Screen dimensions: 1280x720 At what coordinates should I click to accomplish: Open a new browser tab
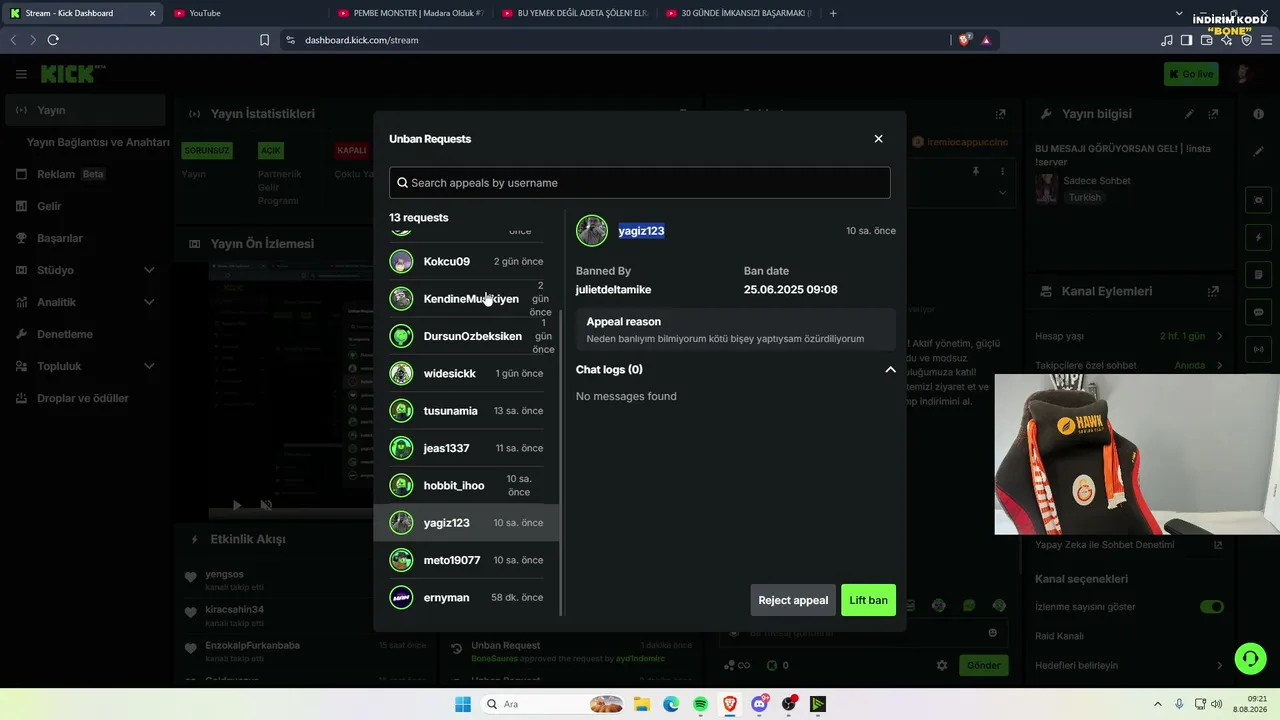click(833, 13)
